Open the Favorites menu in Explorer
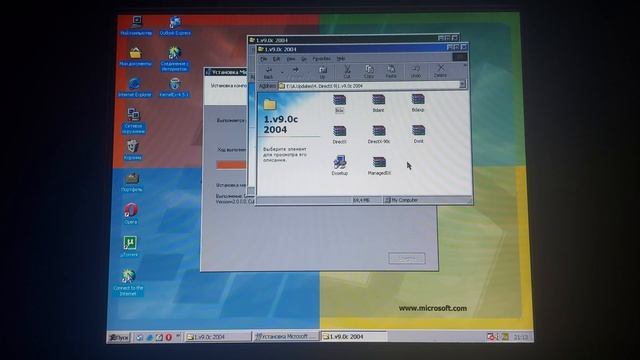The image size is (640, 360). (x=322, y=59)
